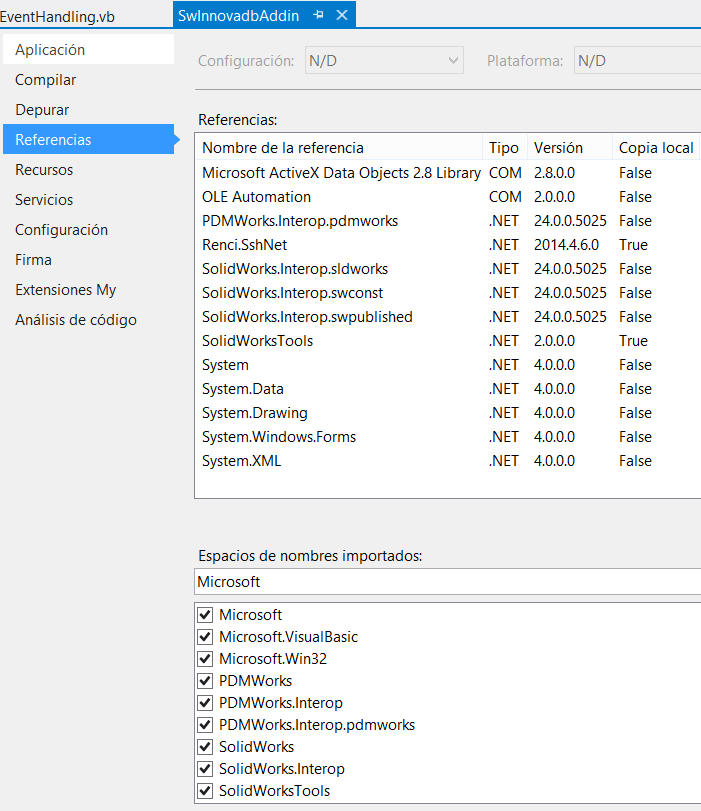701x811 pixels.
Task: Click the True value for Renci.SshNet
Action: click(x=633, y=245)
